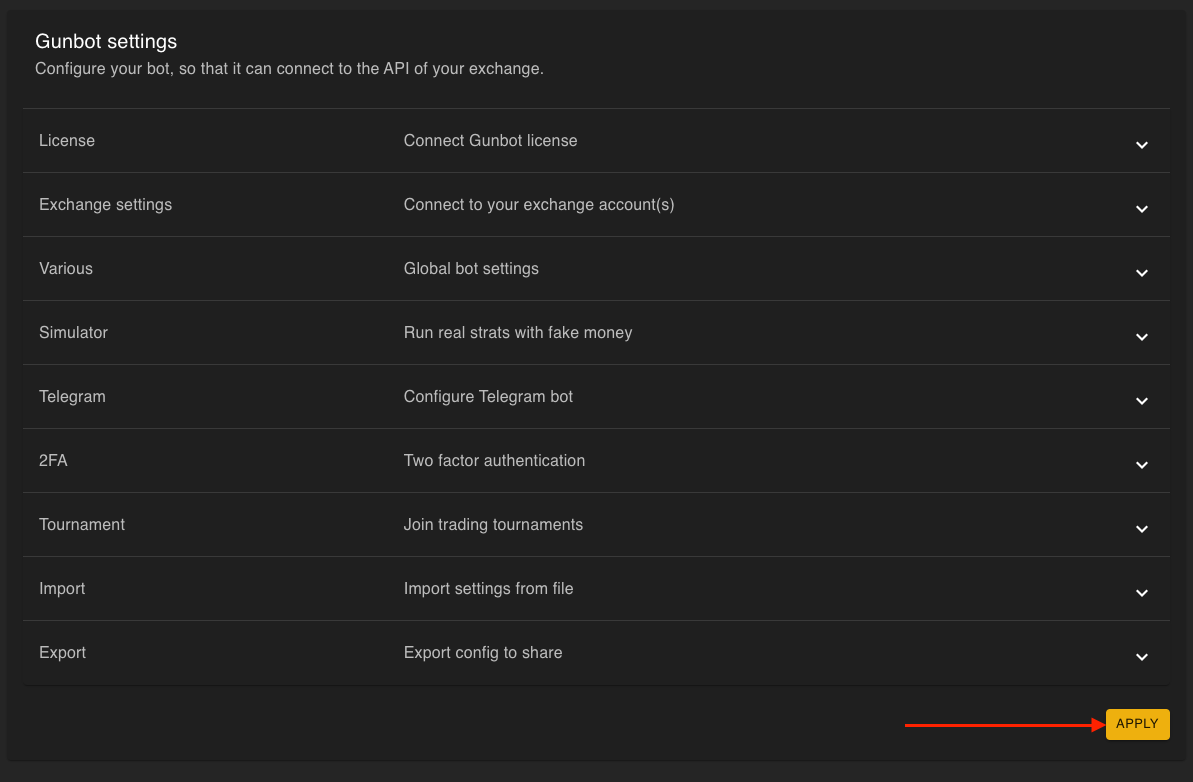The height and width of the screenshot is (782, 1193).
Task: Expand the Import section chevron
Action: click(x=1141, y=592)
